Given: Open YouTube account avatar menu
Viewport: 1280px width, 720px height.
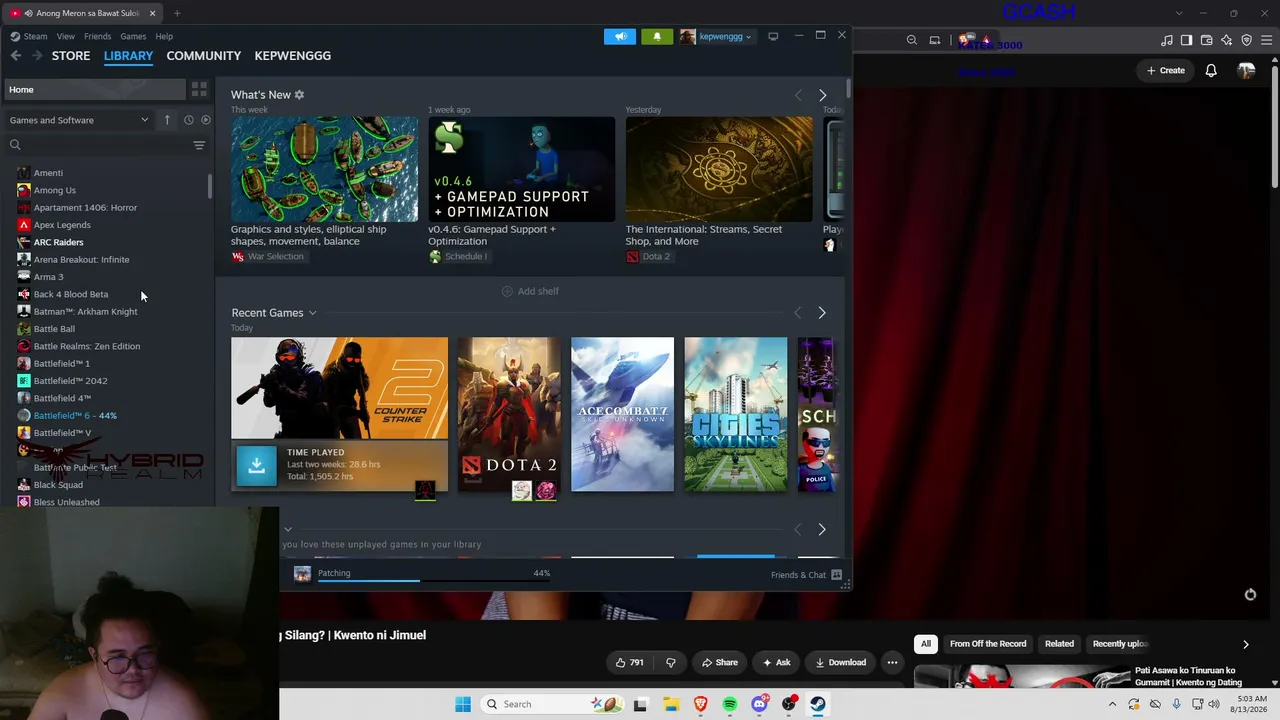Looking at the screenshot, I should point(1246,70).
